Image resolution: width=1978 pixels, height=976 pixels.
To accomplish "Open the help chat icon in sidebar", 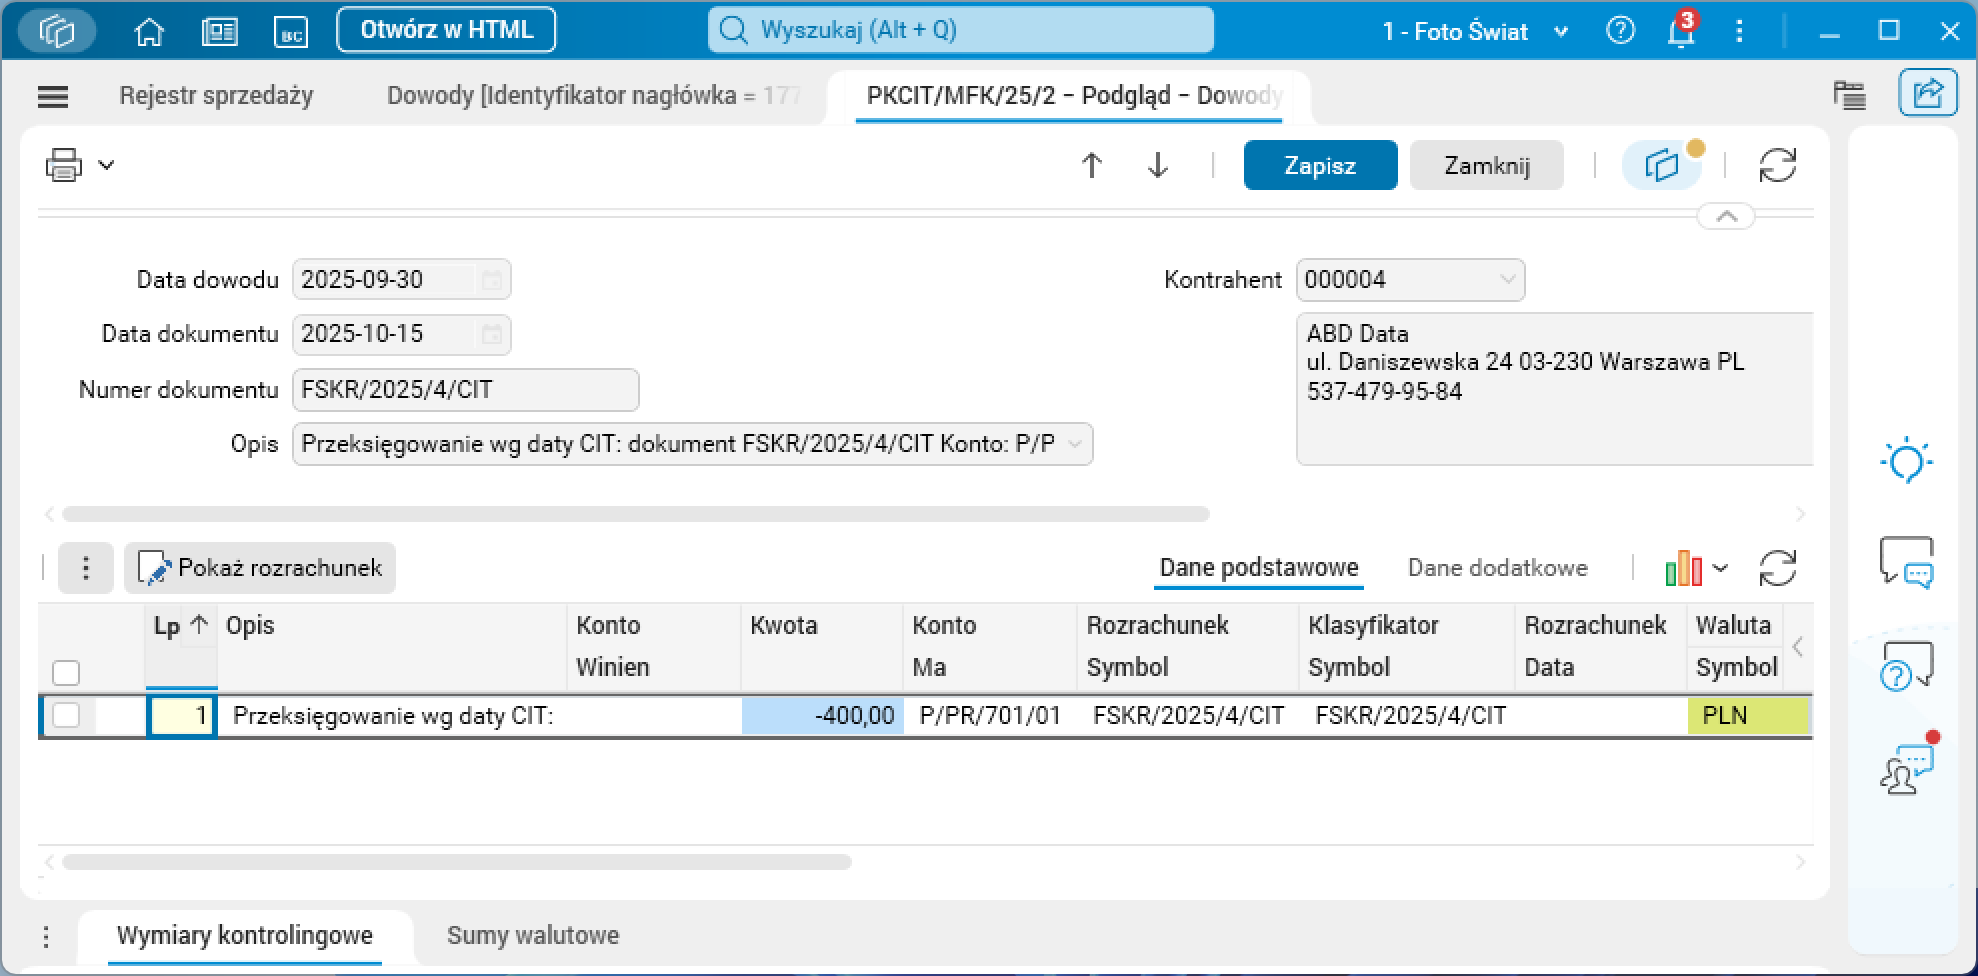I will pos(1906,665).
